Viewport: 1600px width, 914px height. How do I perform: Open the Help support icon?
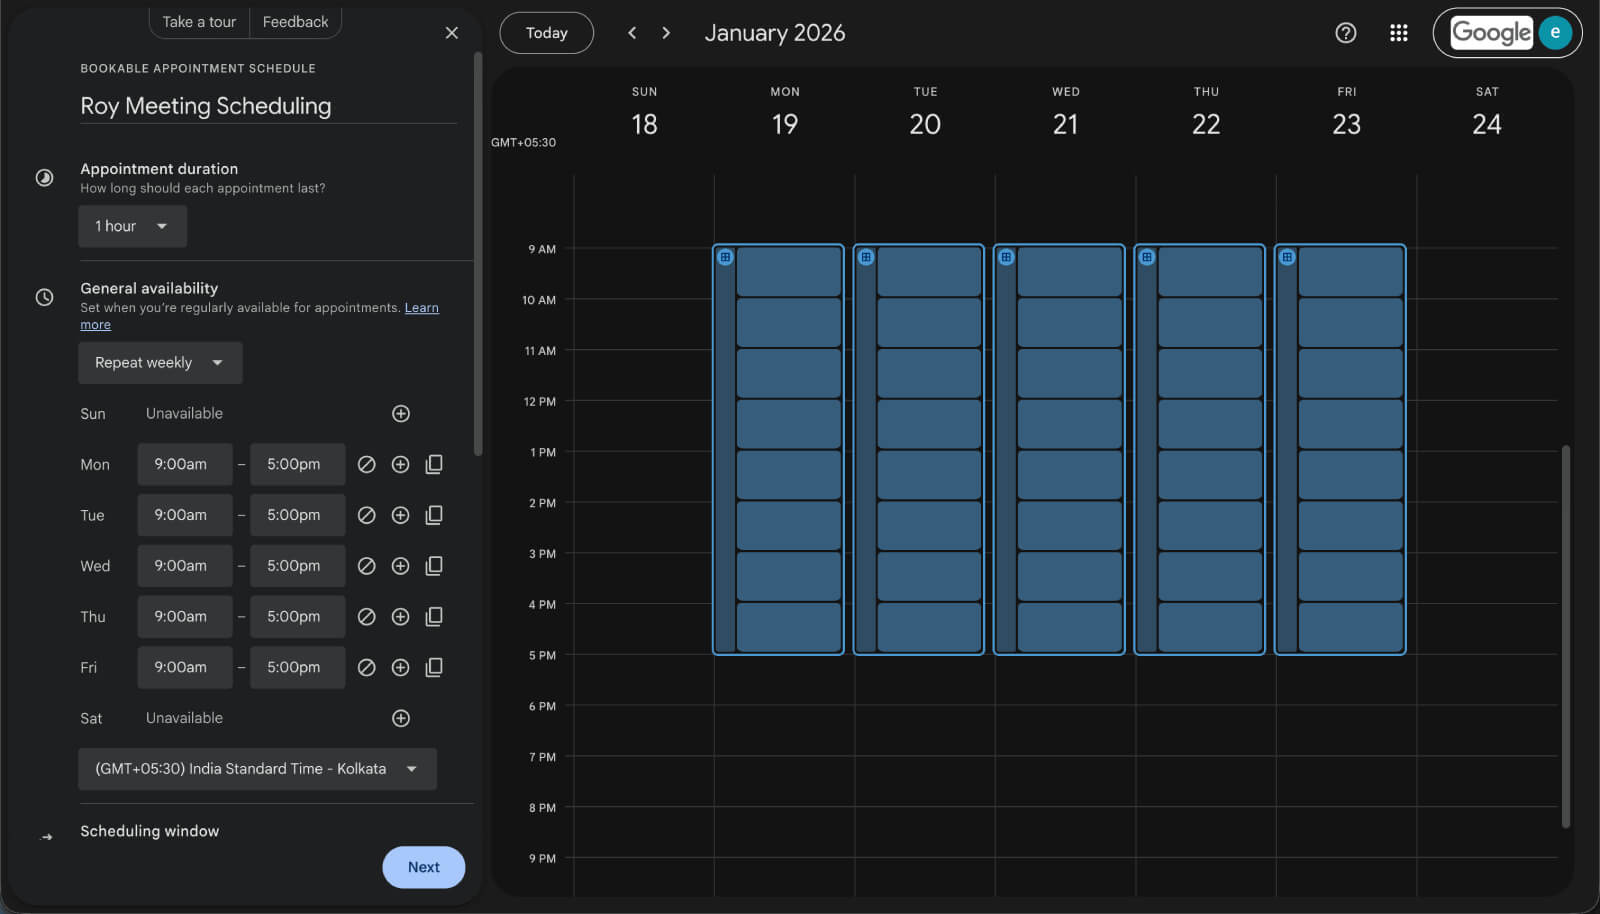click(1346, 33)
